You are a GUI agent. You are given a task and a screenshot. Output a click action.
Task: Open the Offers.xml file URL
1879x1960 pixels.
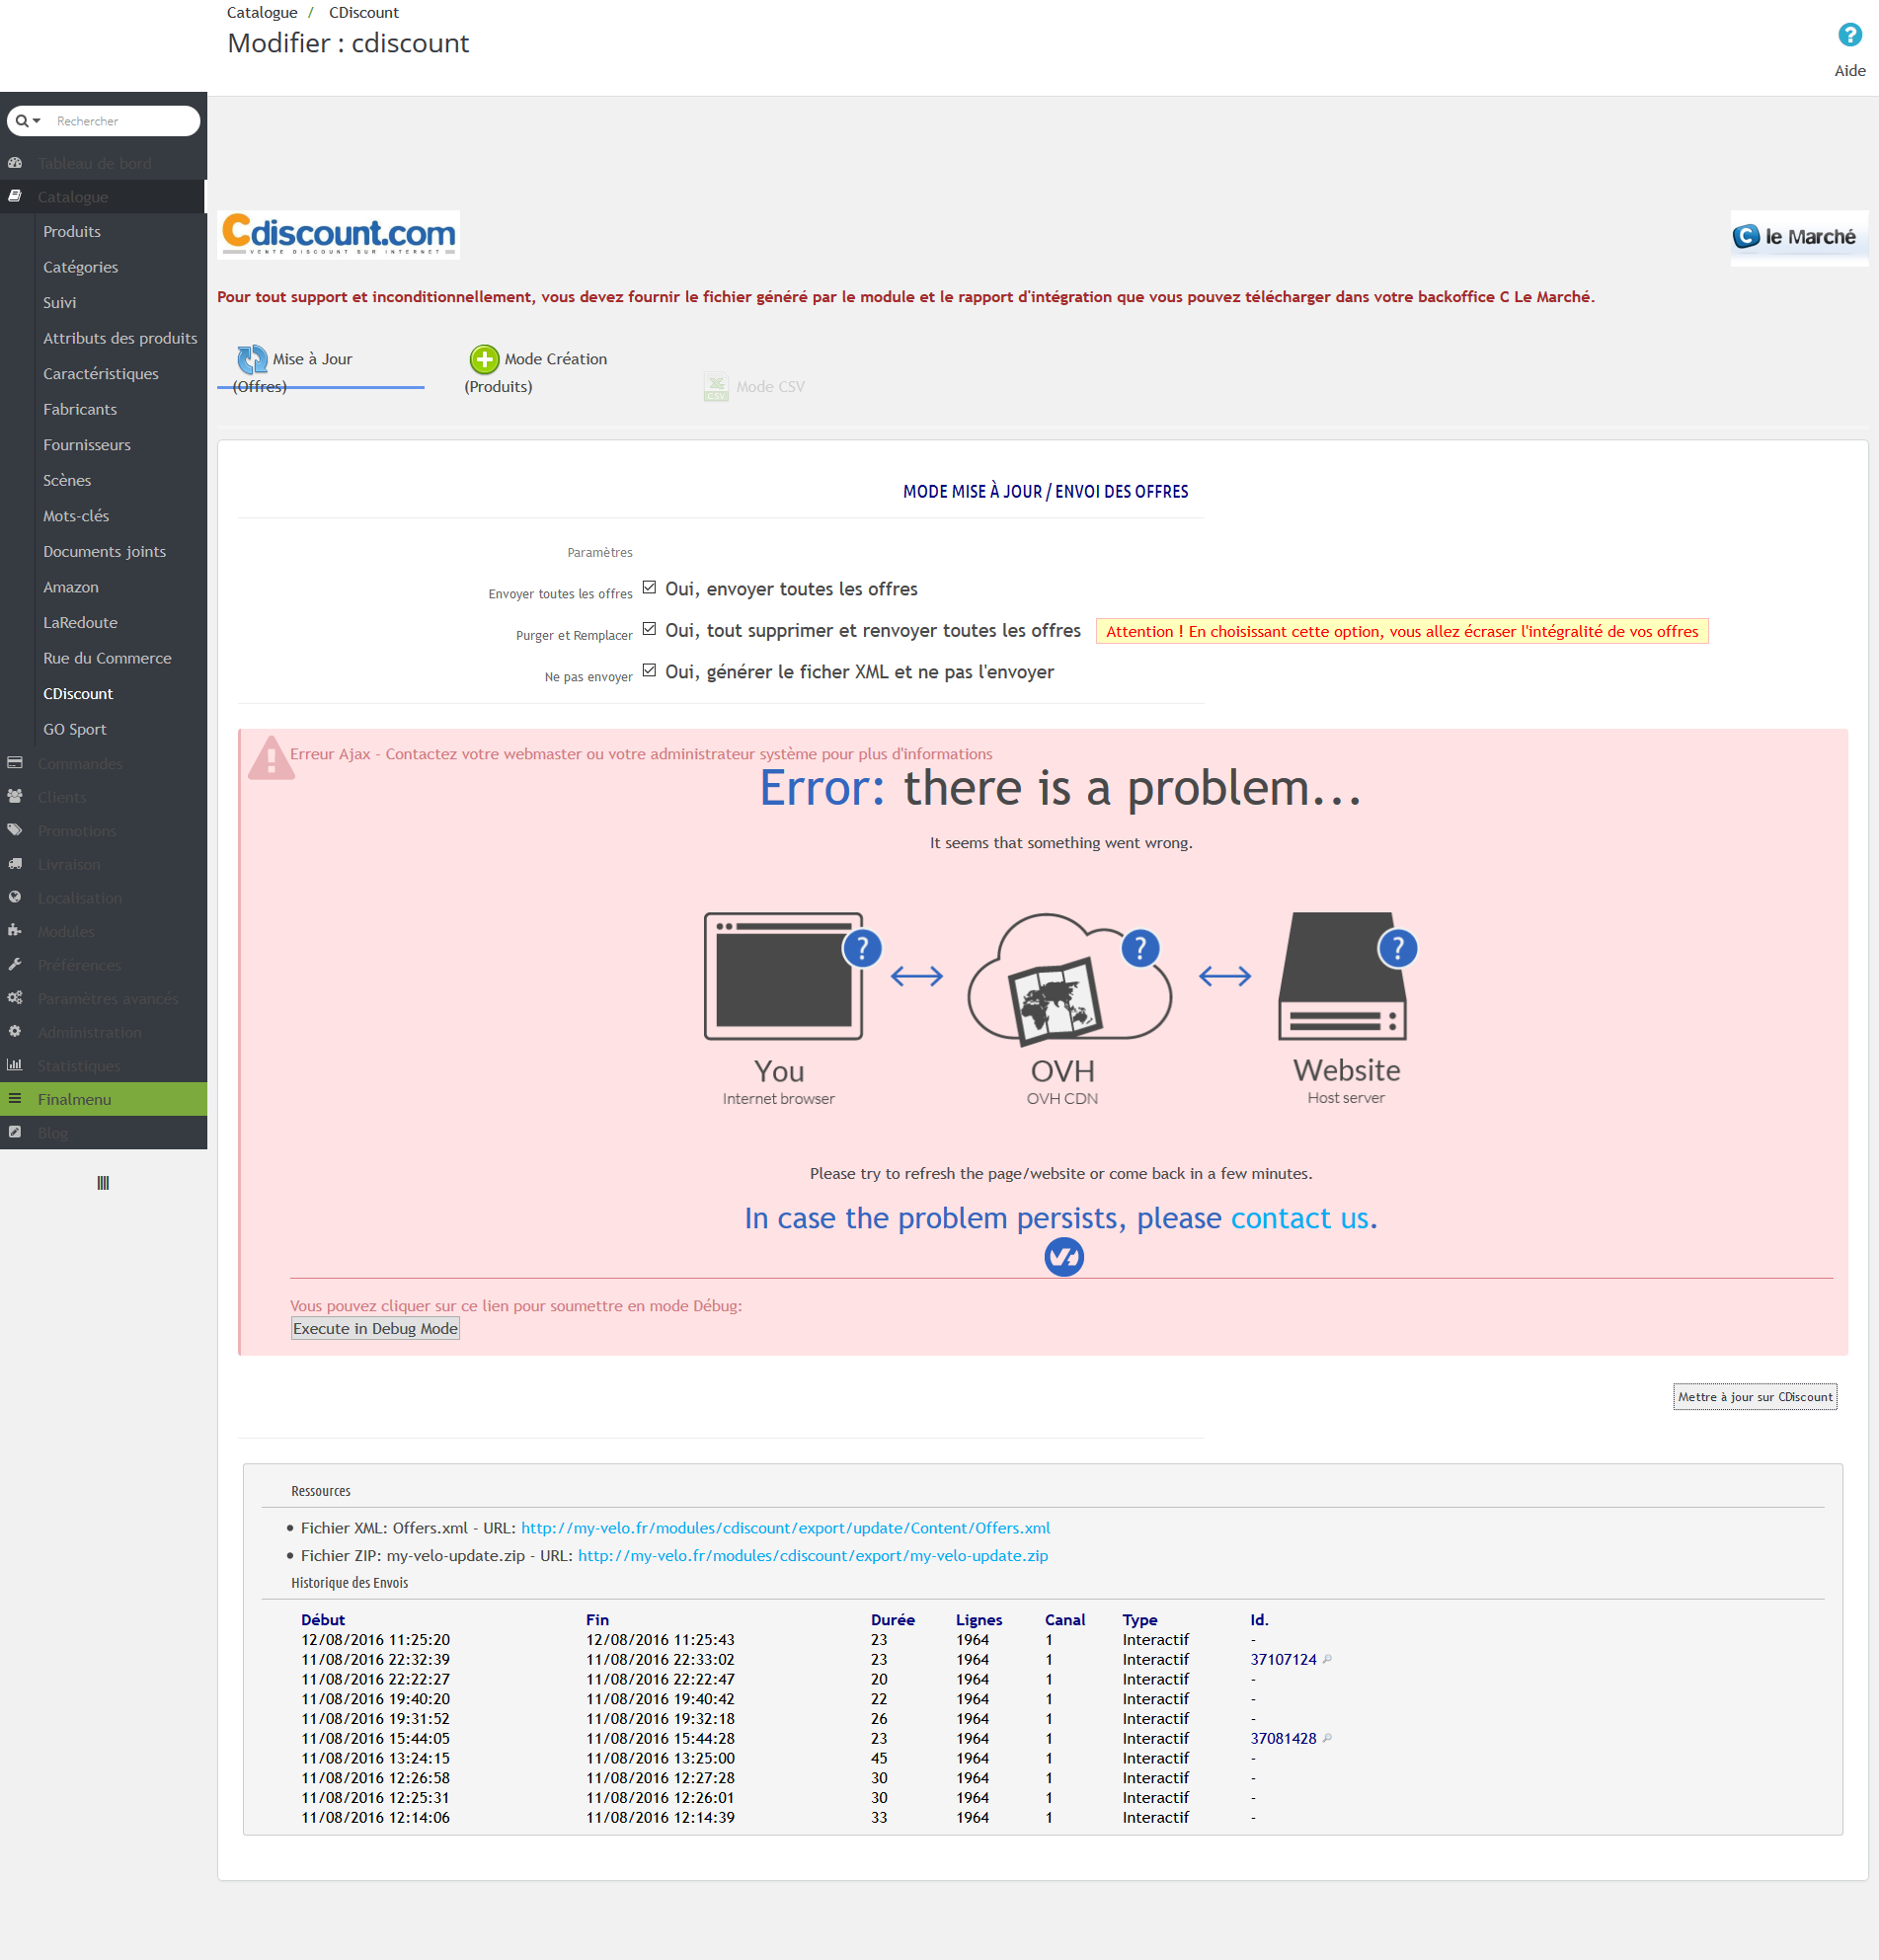(x=785, y=1528)
